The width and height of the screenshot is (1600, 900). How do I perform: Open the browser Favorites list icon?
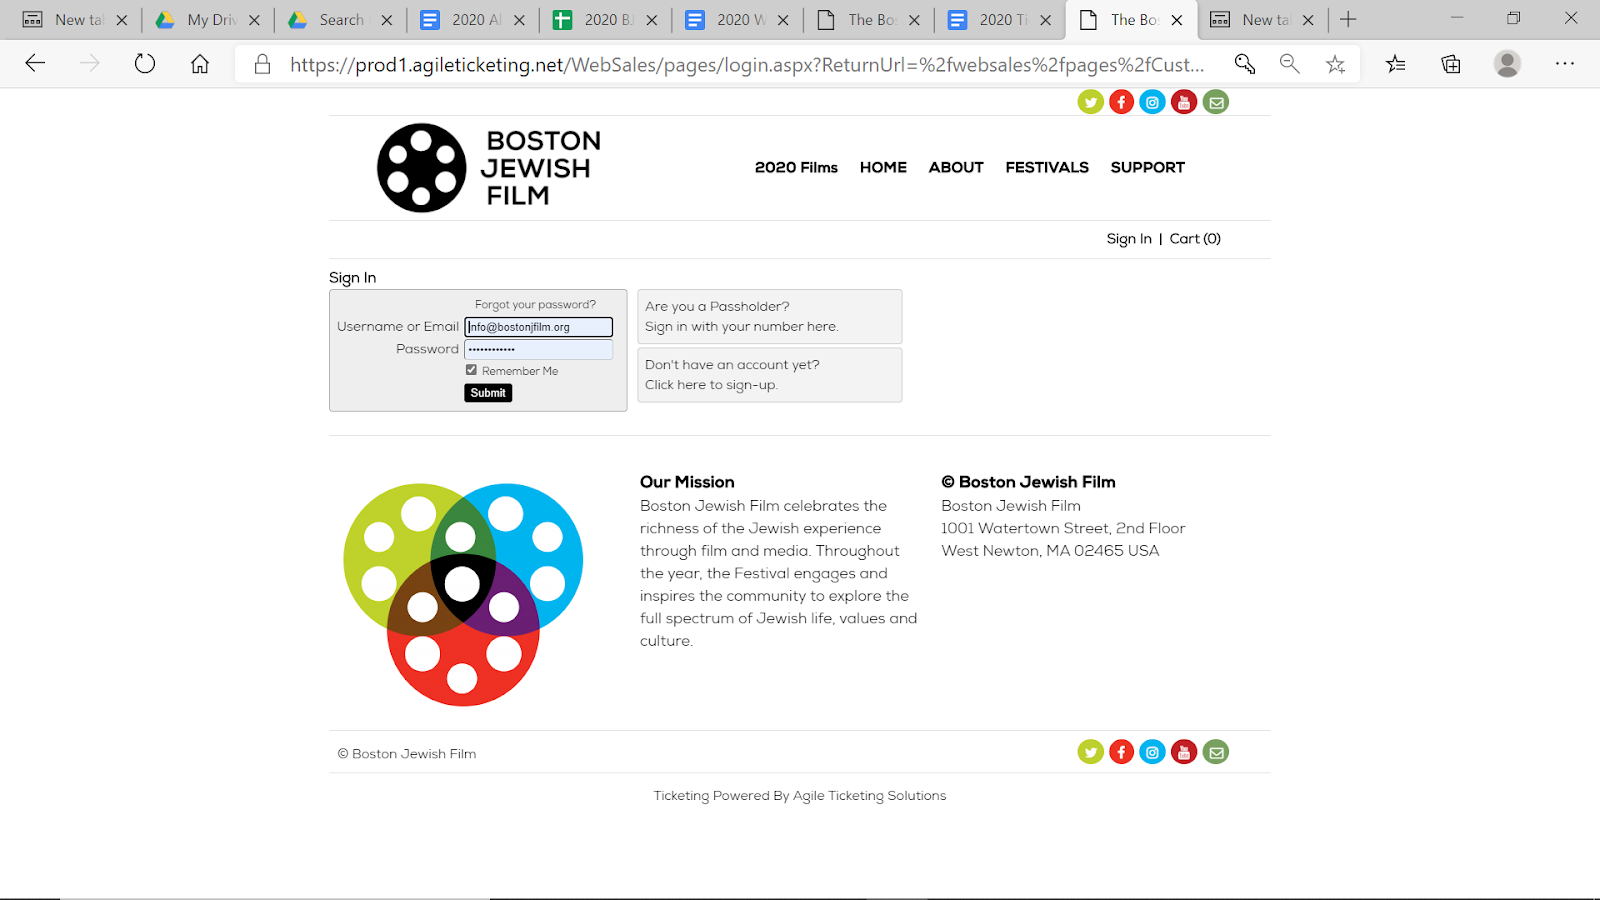coord(1396,64)
